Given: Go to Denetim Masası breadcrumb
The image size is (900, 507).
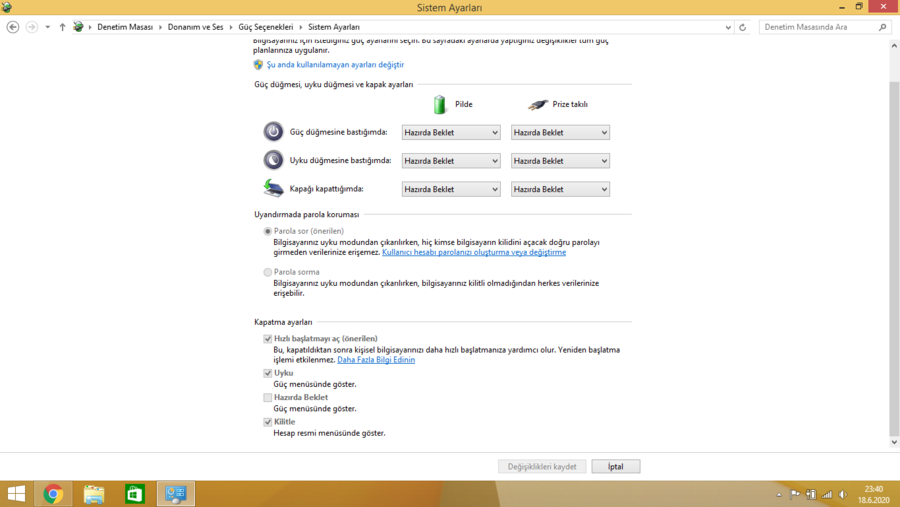Looking at the screenshot, I should (x=125, y=27).
